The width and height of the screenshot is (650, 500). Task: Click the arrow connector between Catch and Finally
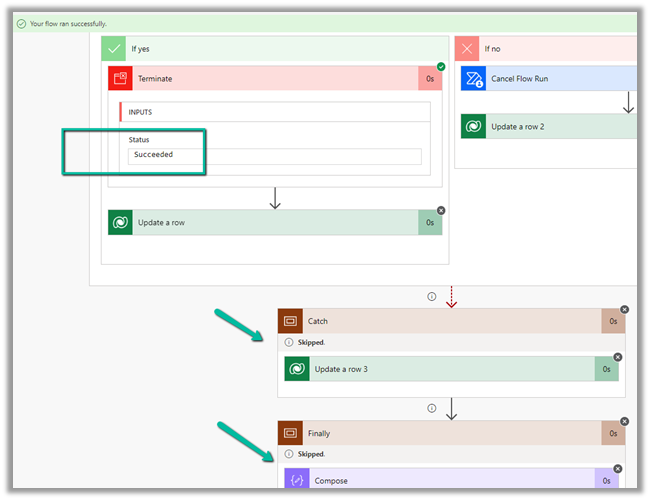pos(451,409)
